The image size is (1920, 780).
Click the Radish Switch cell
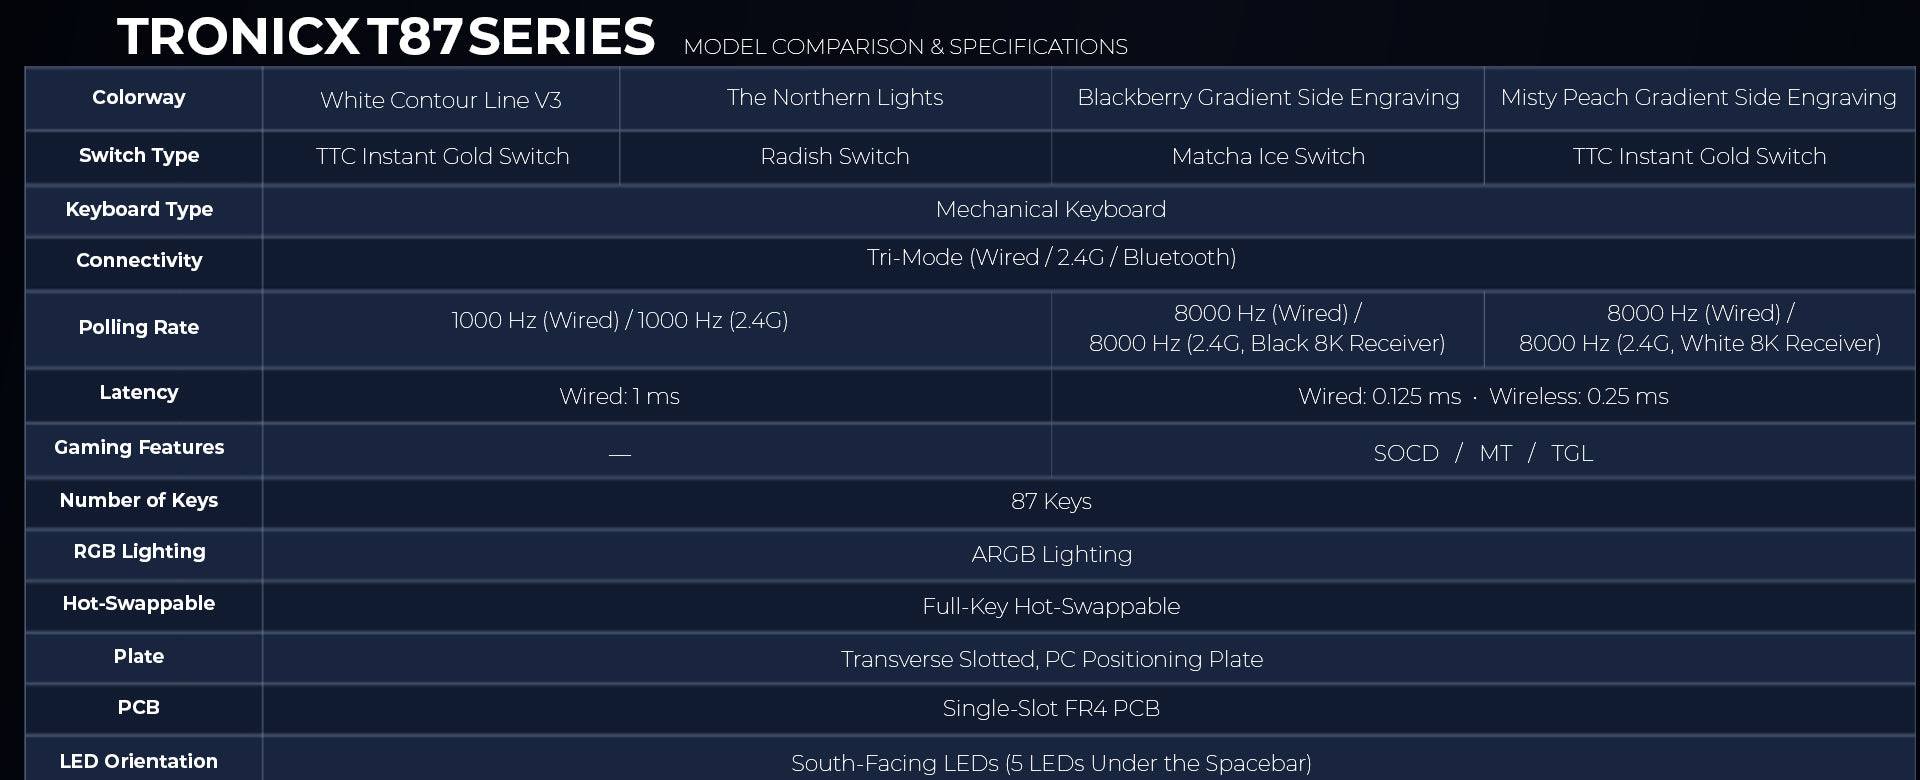835,157
